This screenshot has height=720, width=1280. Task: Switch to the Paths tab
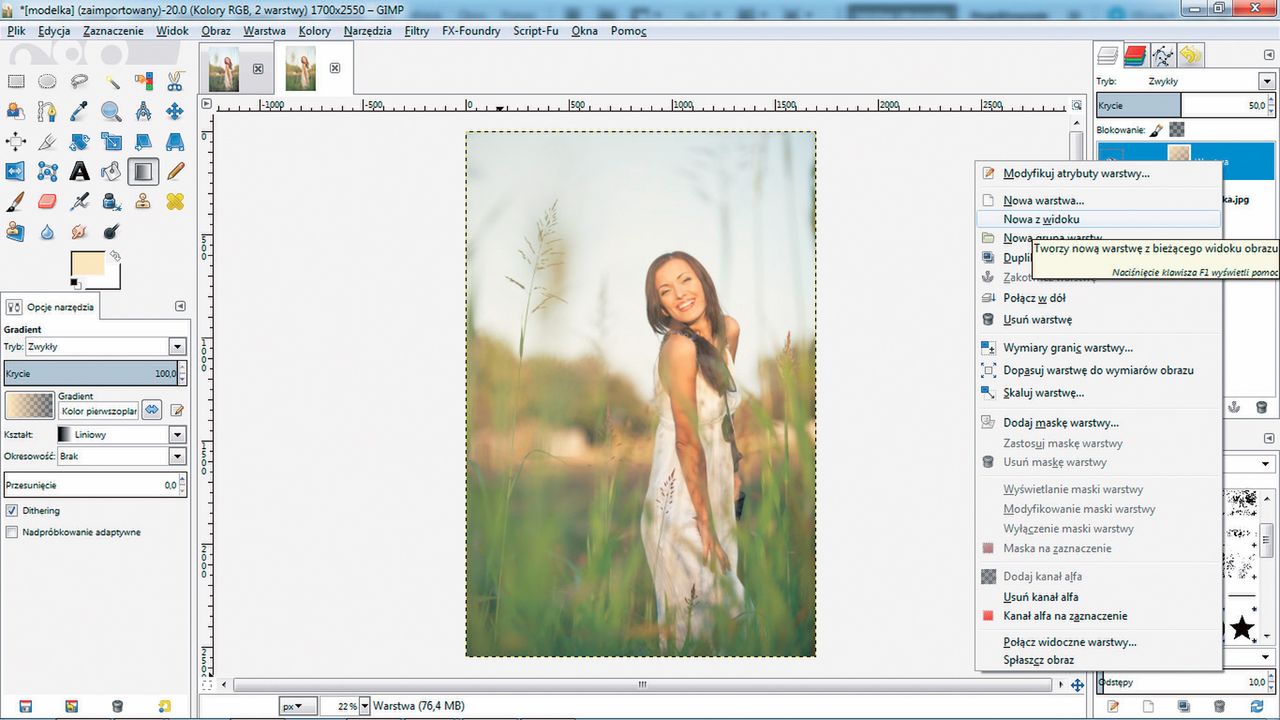point(1163,55)
